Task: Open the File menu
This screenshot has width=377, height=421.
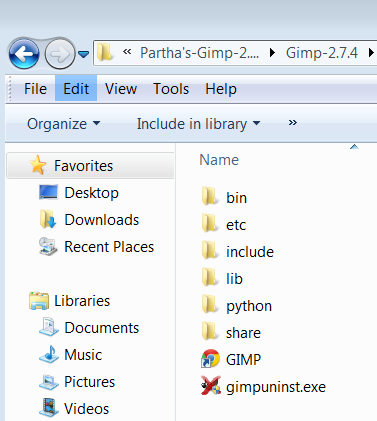Action: tap(35, 89)
